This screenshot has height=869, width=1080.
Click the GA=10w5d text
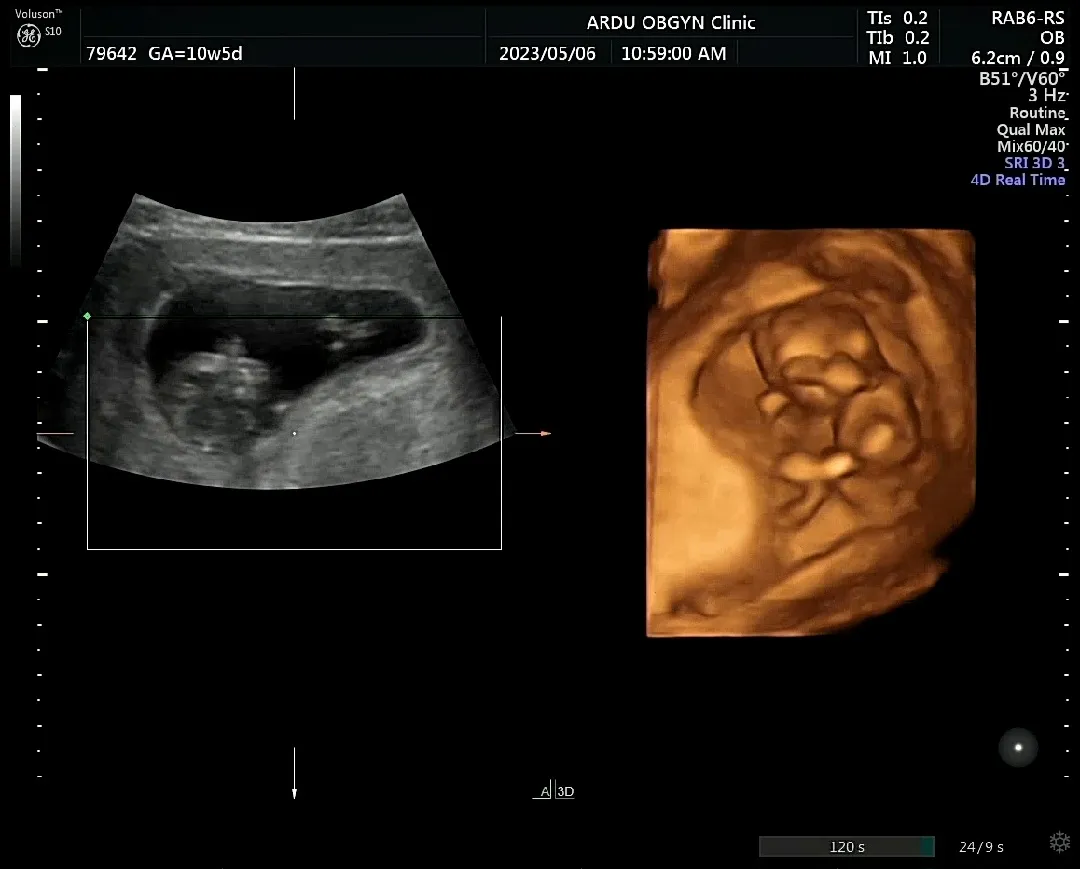click(195, 54)
